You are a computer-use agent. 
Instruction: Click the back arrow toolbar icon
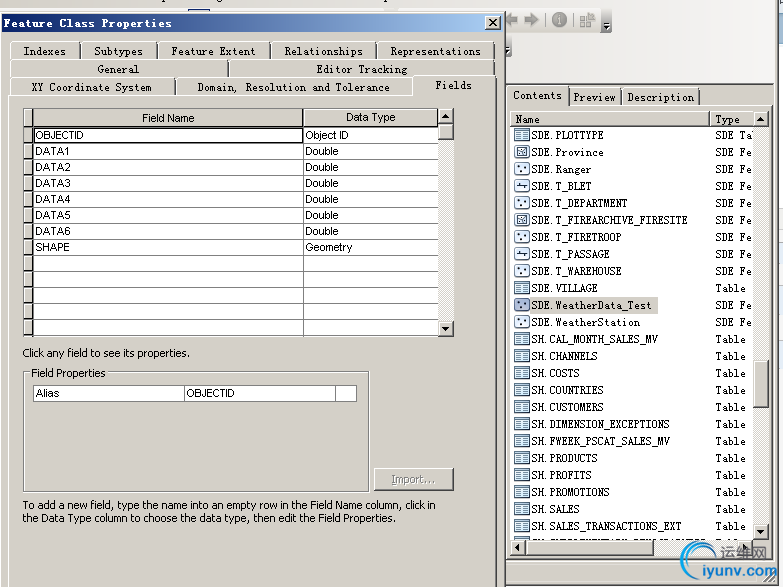tap(512, 20)
